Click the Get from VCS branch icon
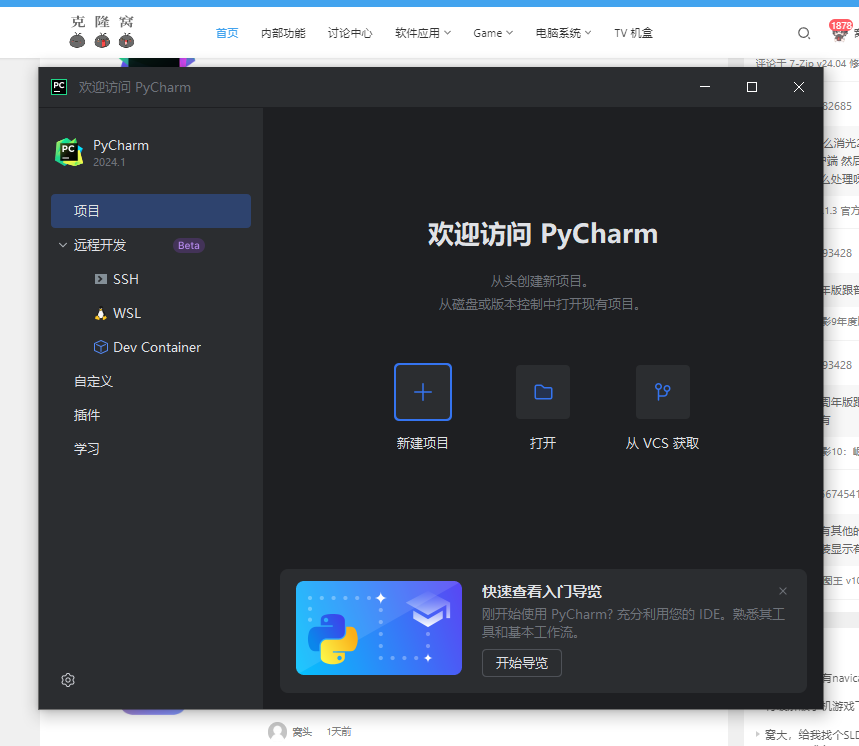The width and height of the screenshot is (859, 746). 662,392
